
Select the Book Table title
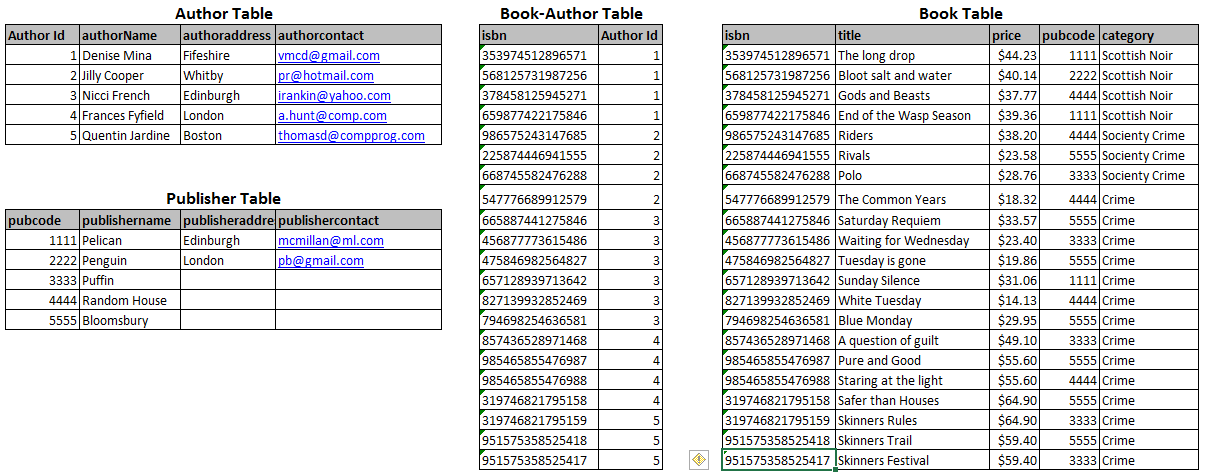point(960,14)
